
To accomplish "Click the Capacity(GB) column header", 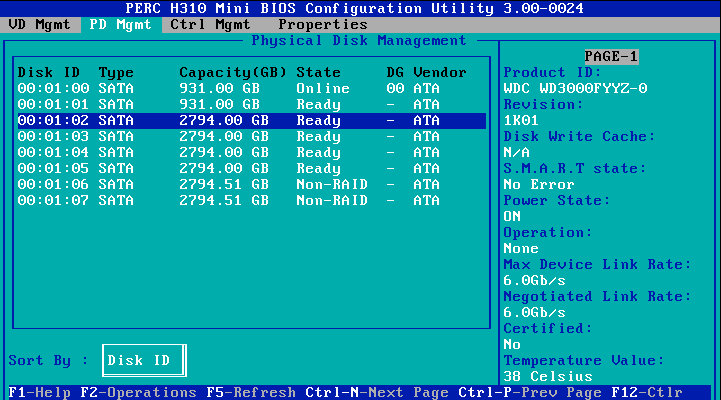I will [x=233, y=73].
